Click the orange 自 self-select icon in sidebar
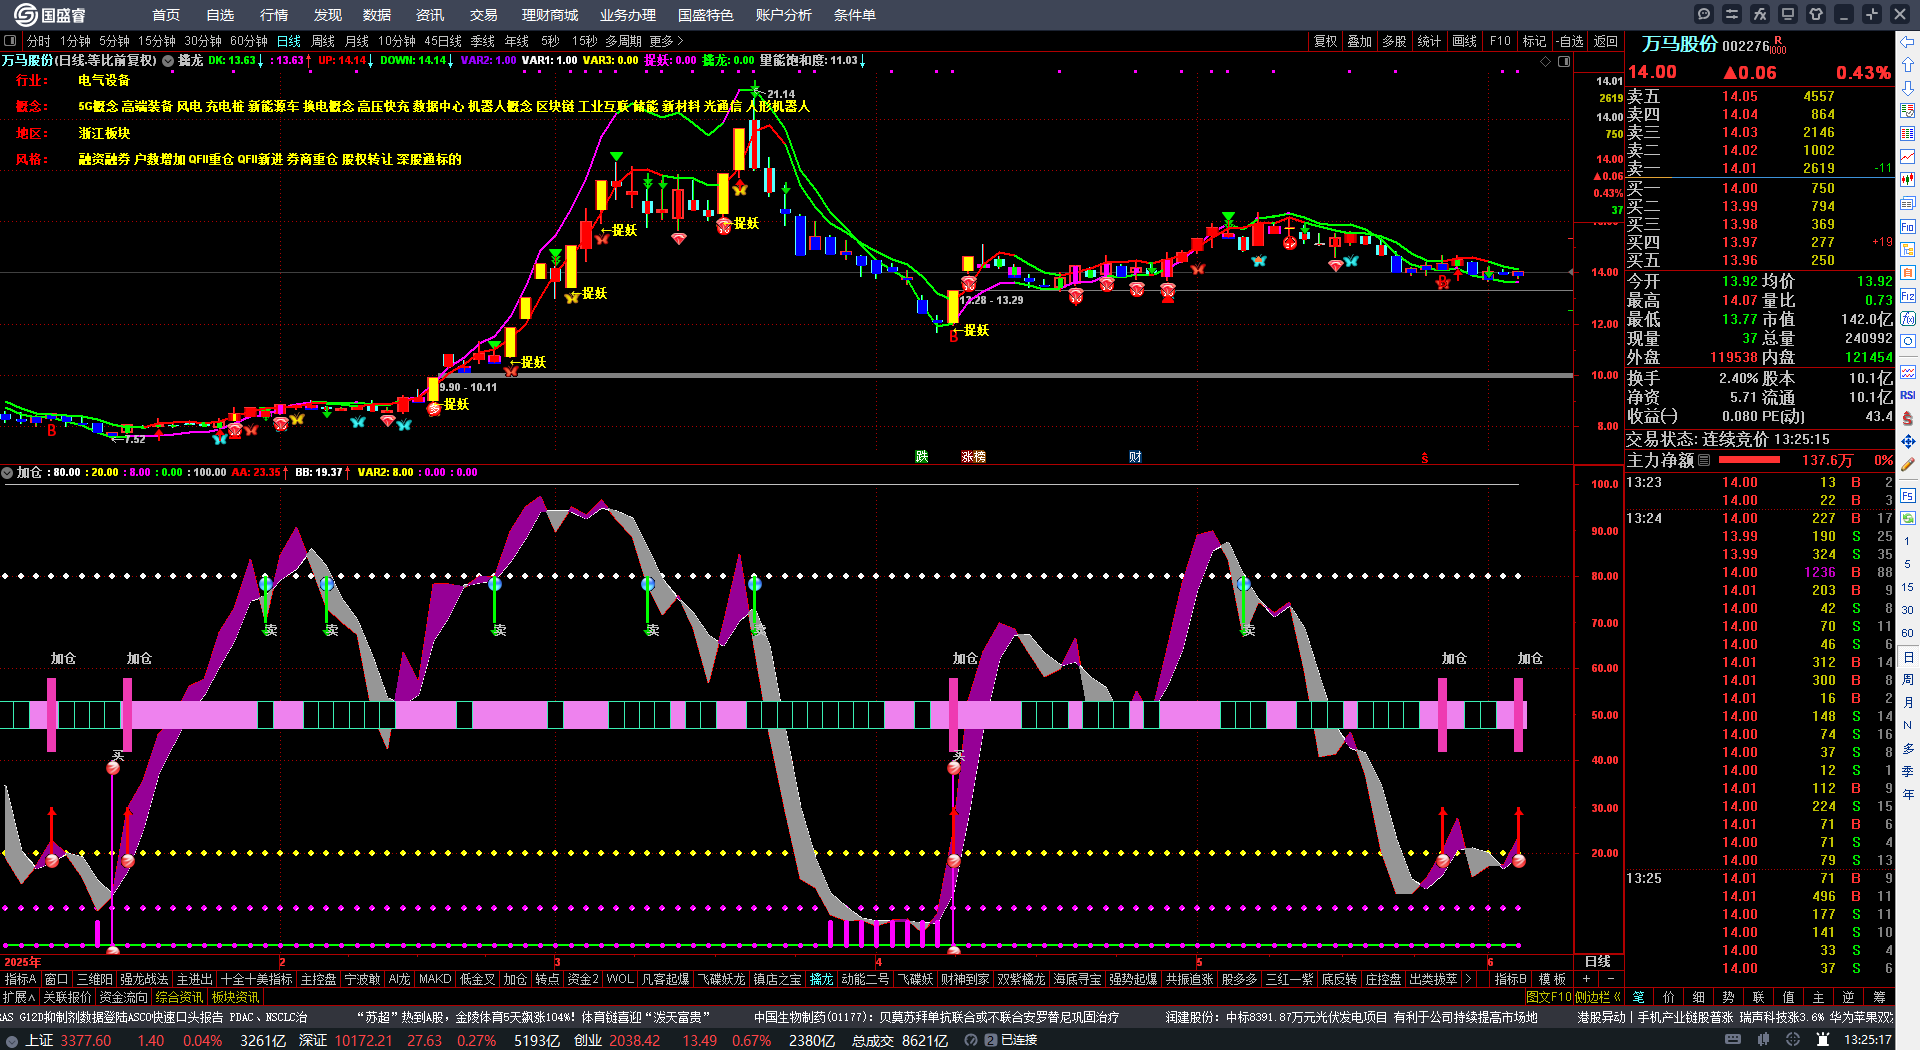This screenshot has width=1920, height=1050. pos(1908,273)
